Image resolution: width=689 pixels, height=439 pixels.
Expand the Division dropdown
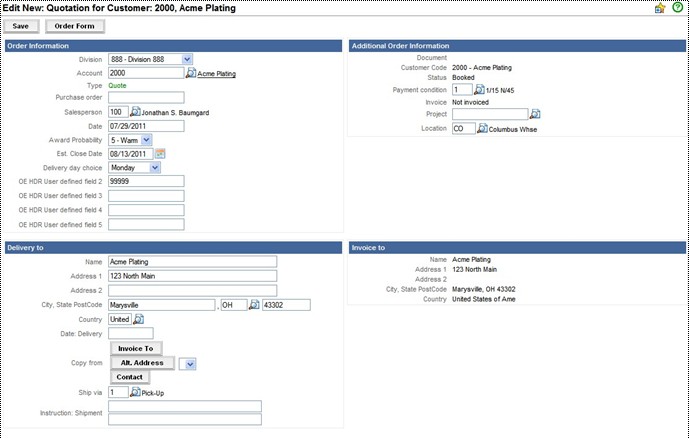(187, 59)
